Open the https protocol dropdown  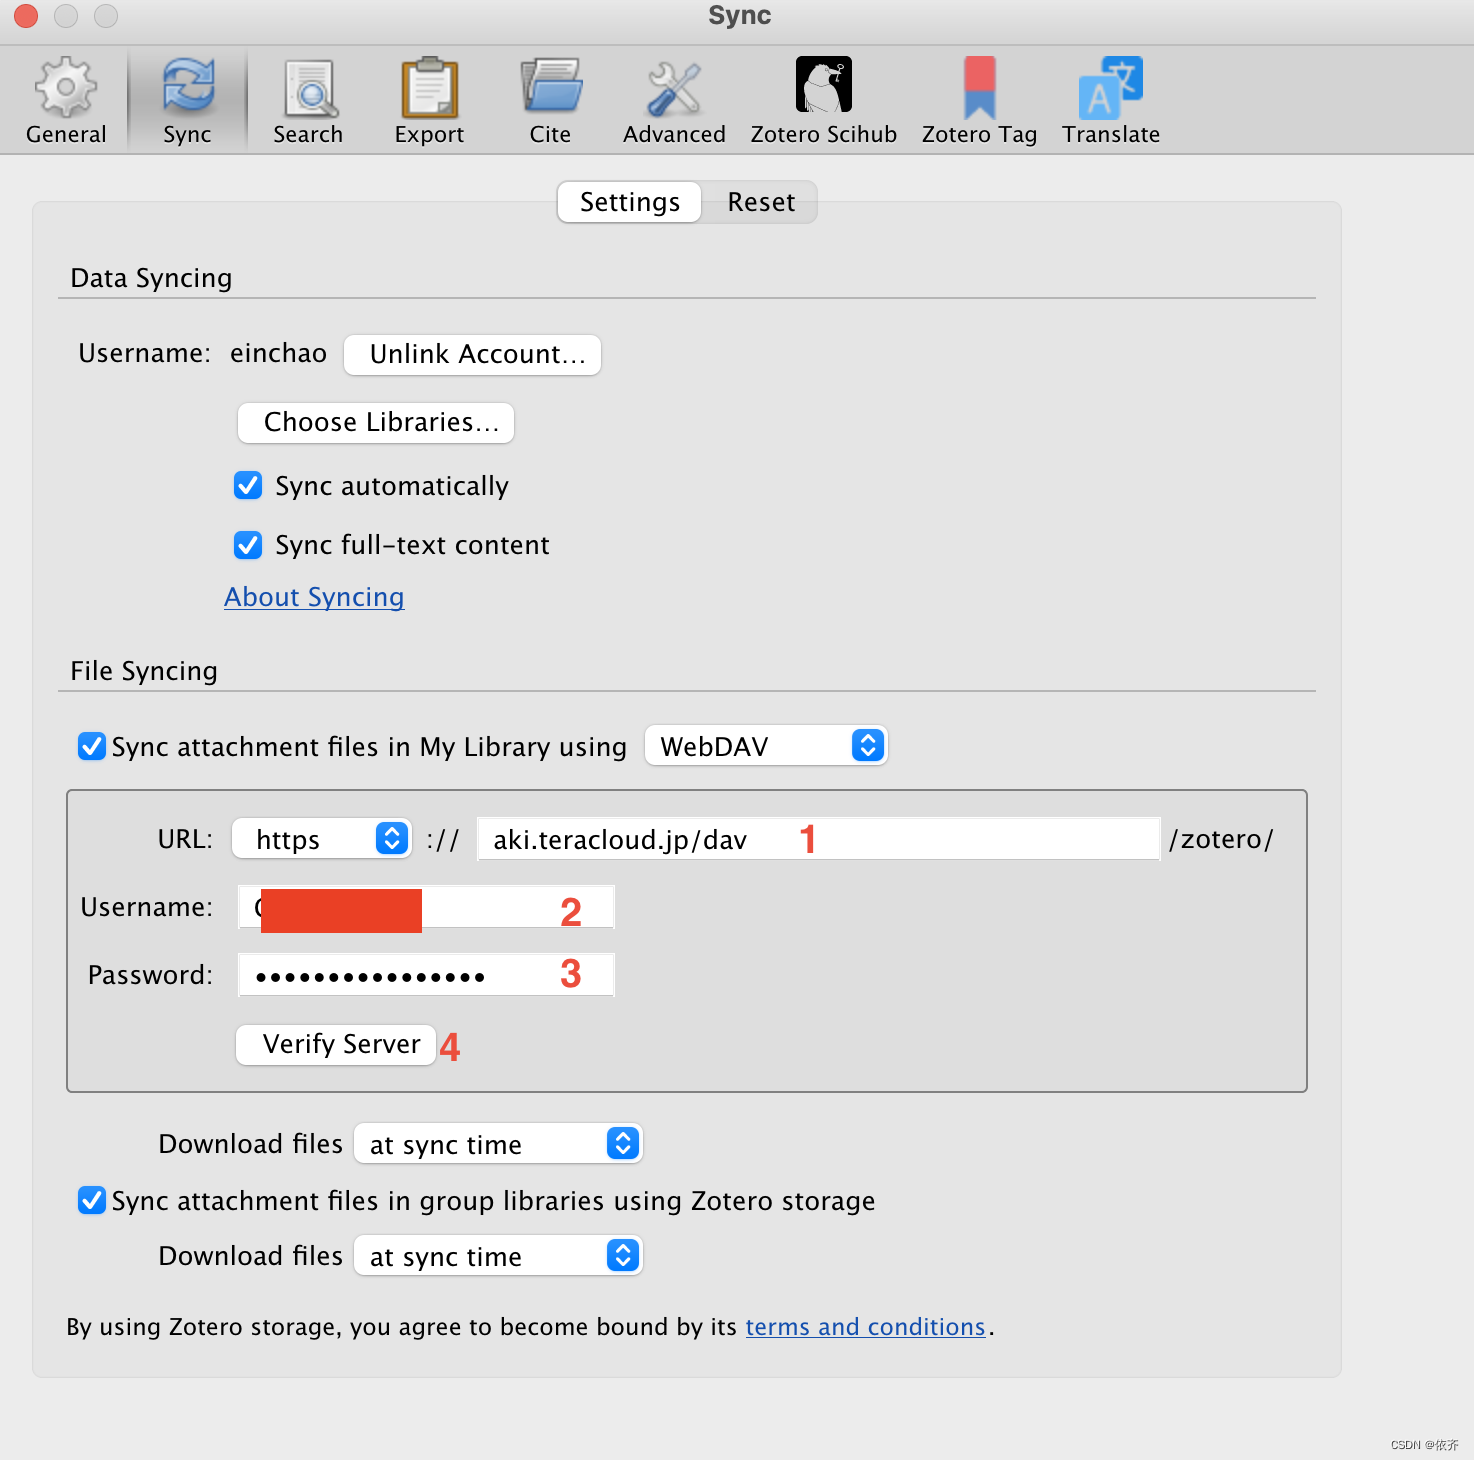[x=322, y=839]
